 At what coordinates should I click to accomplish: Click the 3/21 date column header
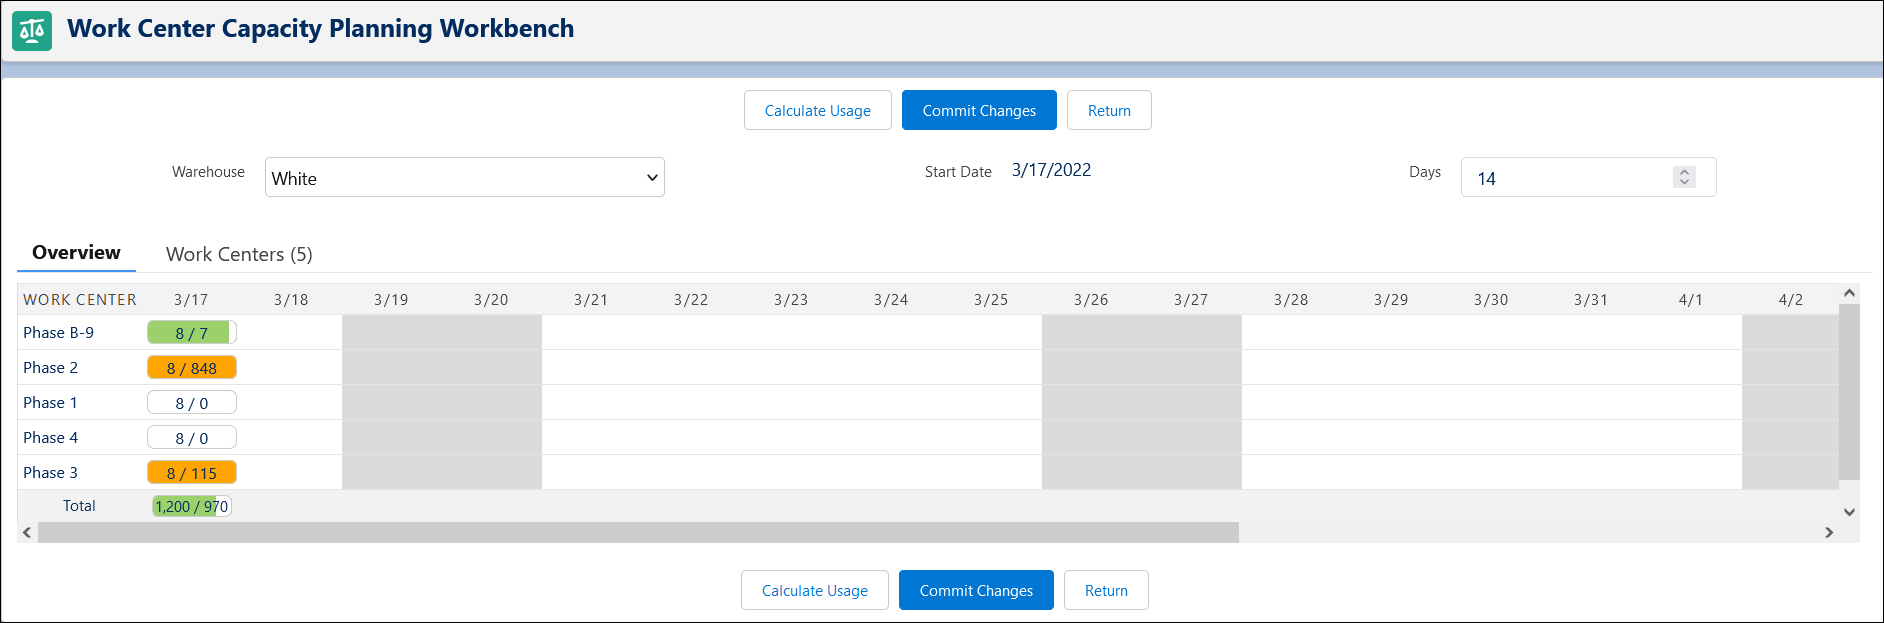[591, 299]
